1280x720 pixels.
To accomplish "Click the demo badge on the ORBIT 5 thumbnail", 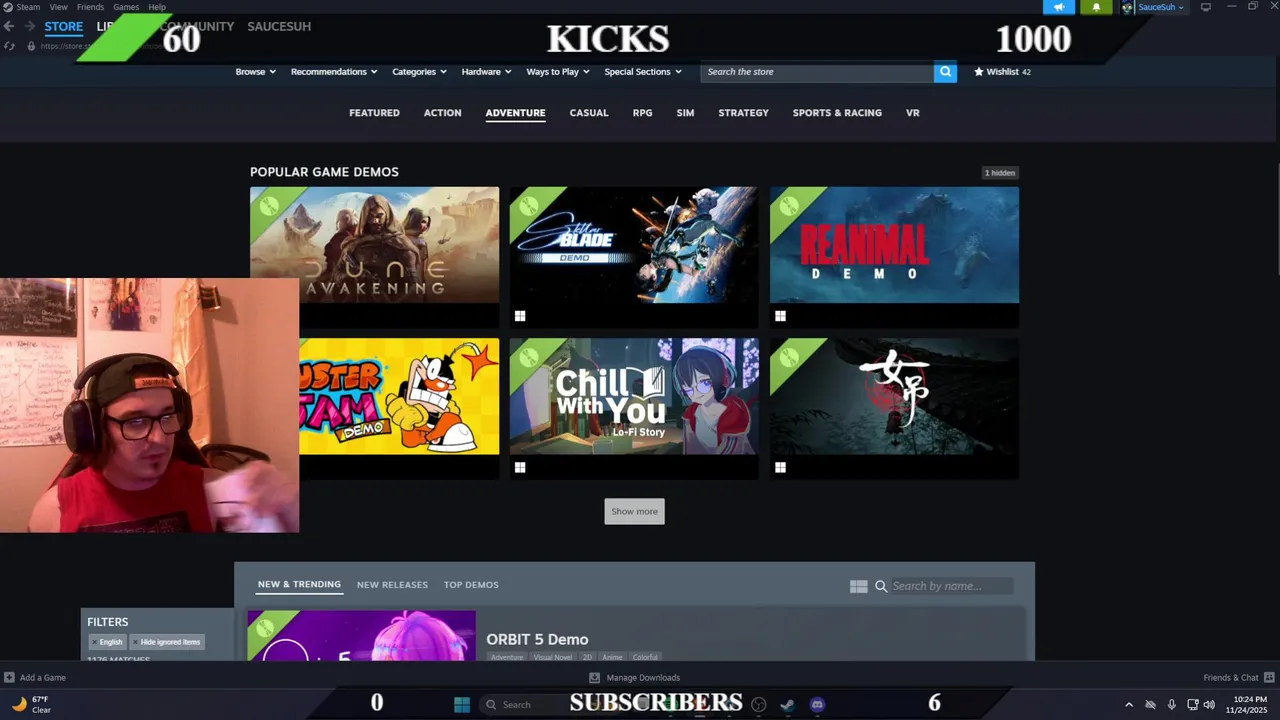I will (266, 628).
